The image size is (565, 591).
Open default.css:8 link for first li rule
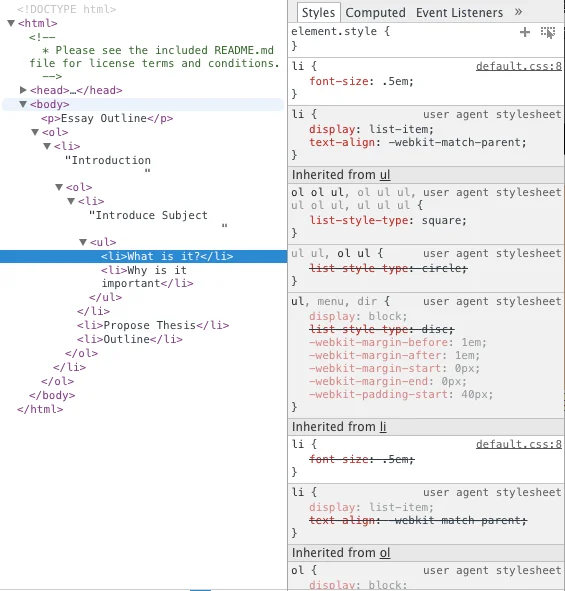click(x=519, y=66)
